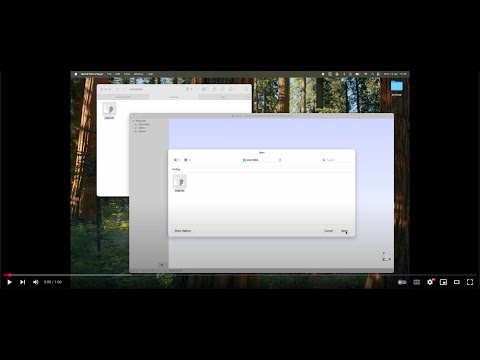Click the Show Options button

pos(183,231)
